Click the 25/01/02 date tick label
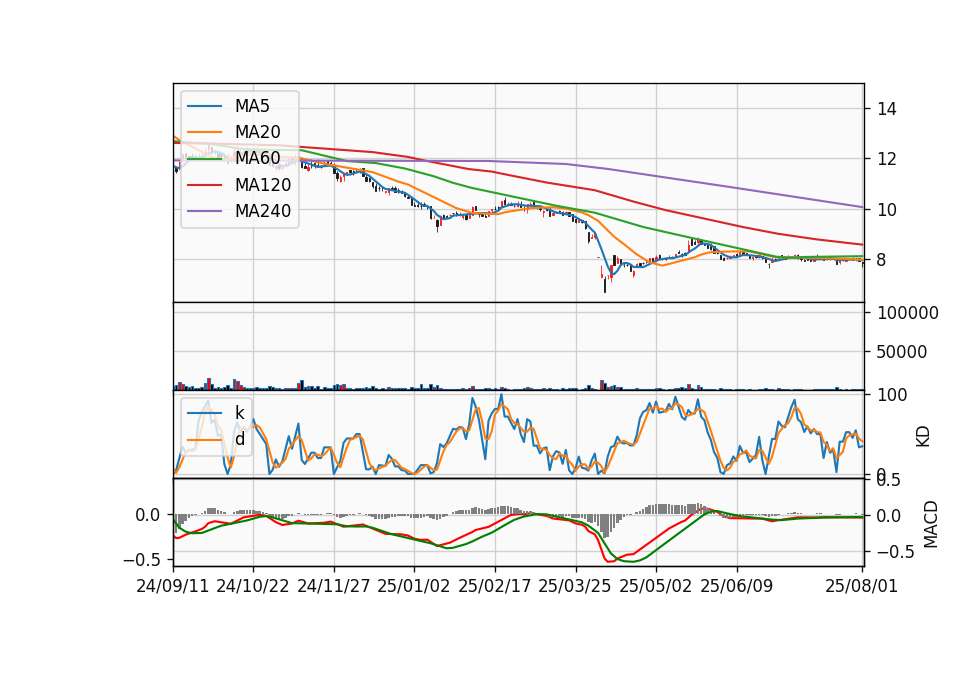Screen dimensions: 960x690 coord(414,586)
